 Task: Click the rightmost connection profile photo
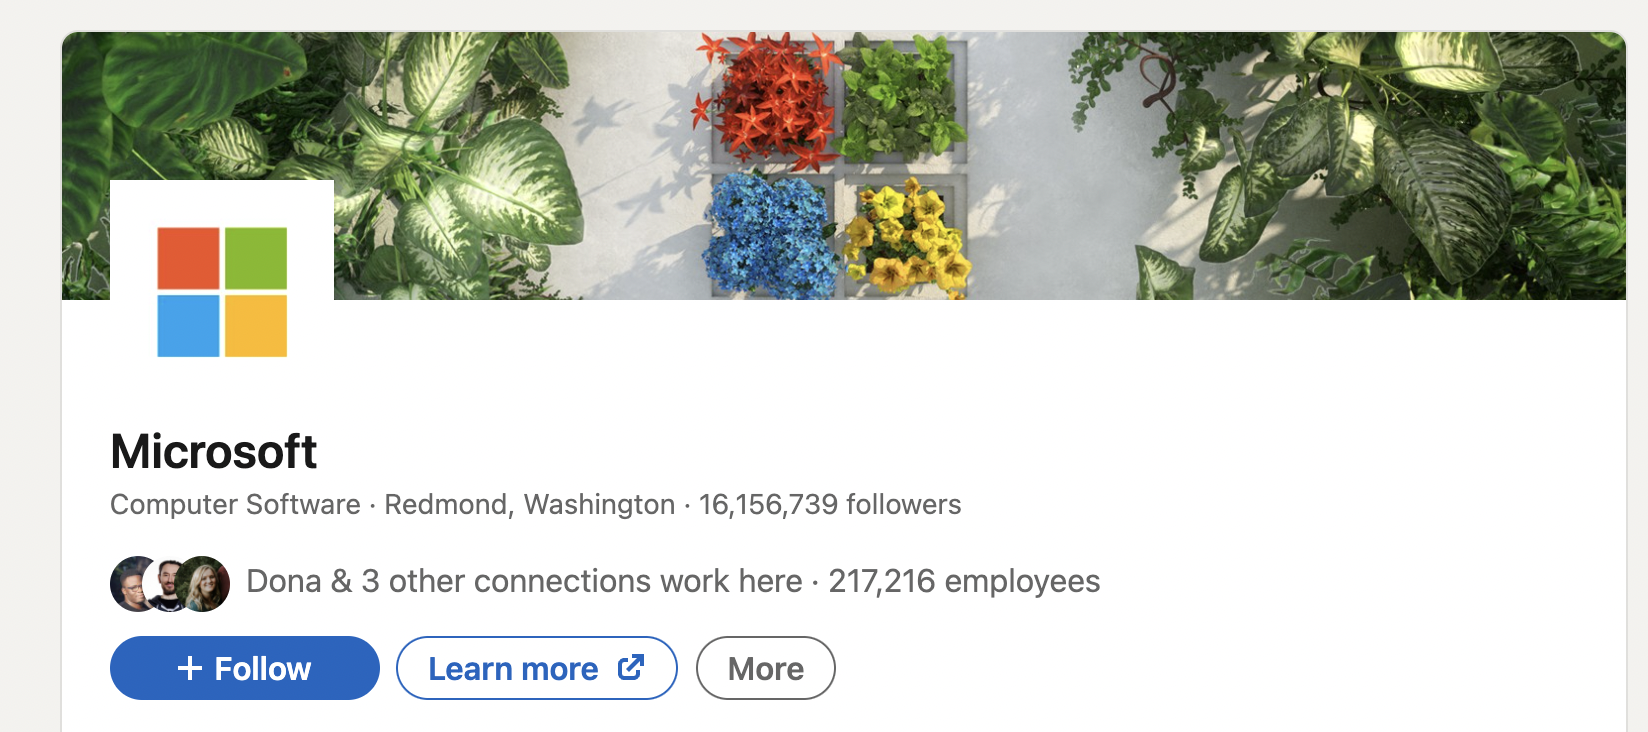tap(206, 584)
